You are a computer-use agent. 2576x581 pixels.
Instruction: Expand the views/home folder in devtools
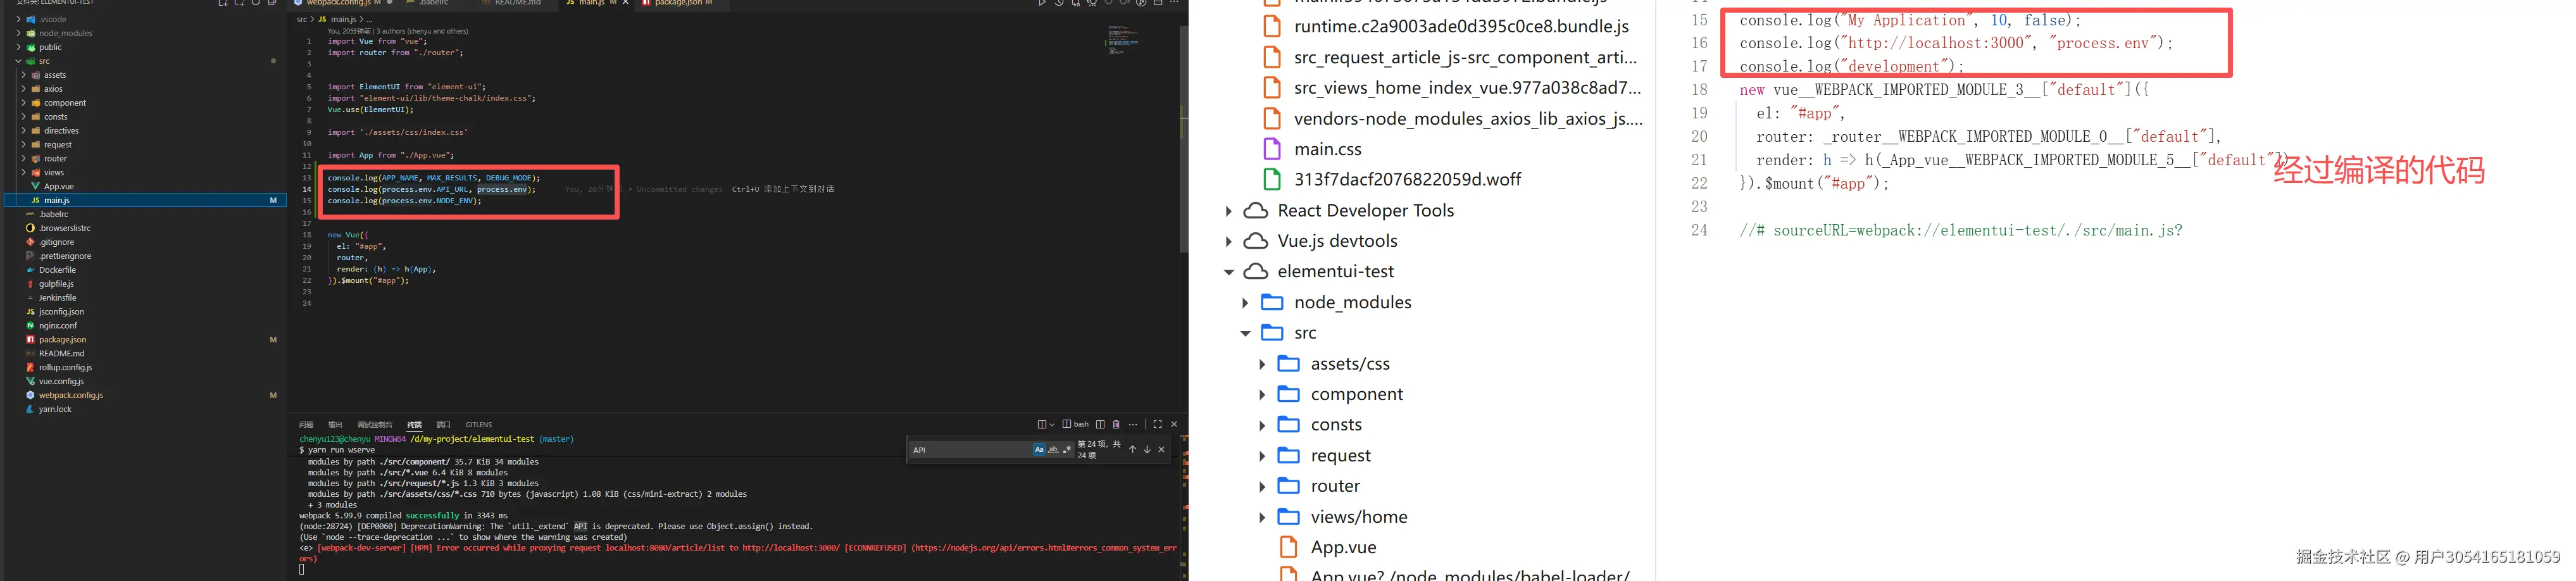[x=1262, y=517]
